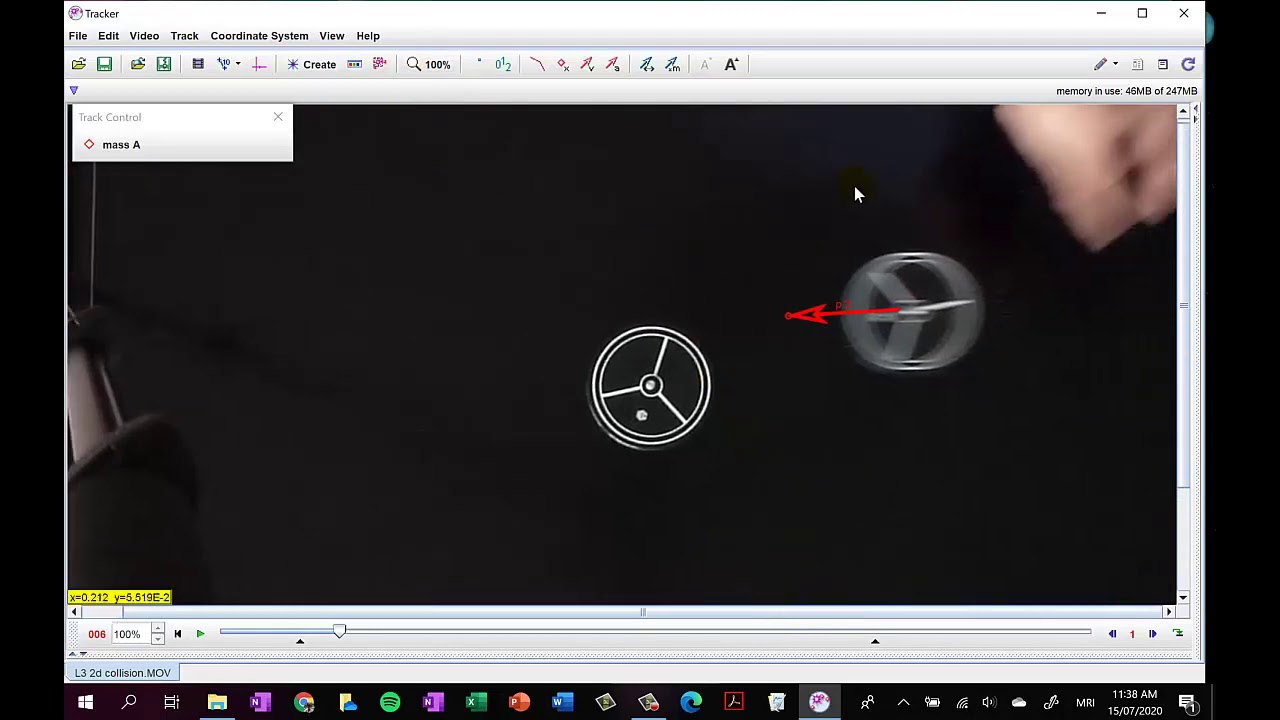
Task: Play the video with green button
Action: pos(200,634)
